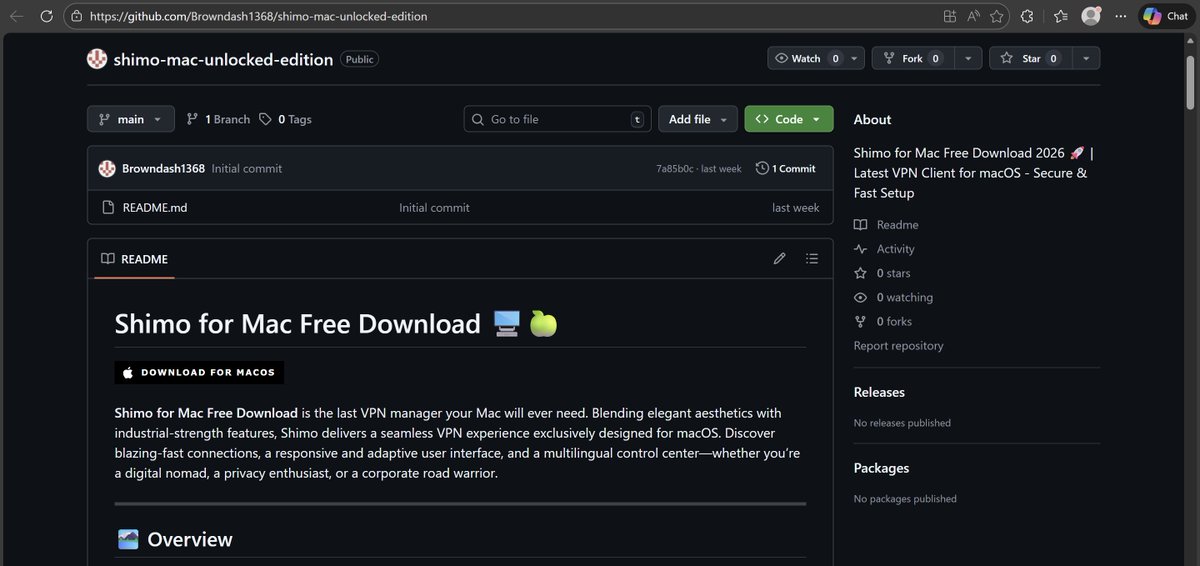Click the browser address bar URL
This screenshot has height=566, width=1200.
pyautogui.click(x=258, y=17)
